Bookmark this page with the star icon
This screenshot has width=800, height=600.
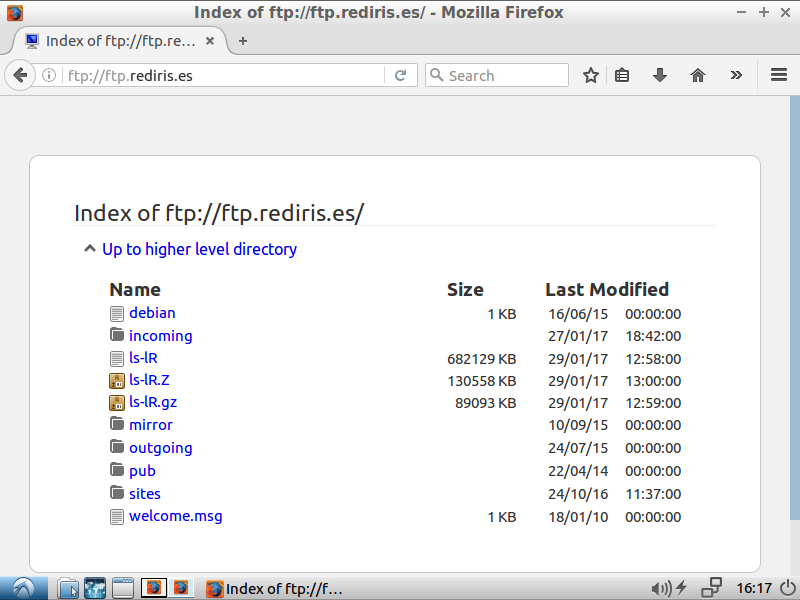[x=591, y=75]
